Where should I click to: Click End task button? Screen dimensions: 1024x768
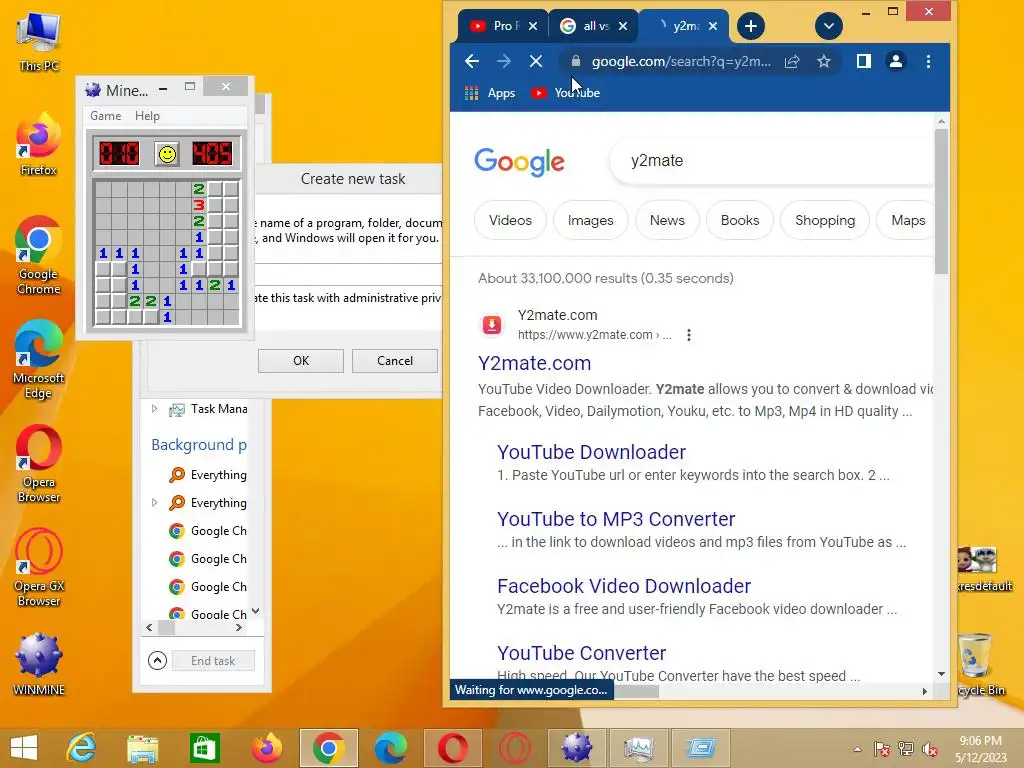[x=213, y=660]
